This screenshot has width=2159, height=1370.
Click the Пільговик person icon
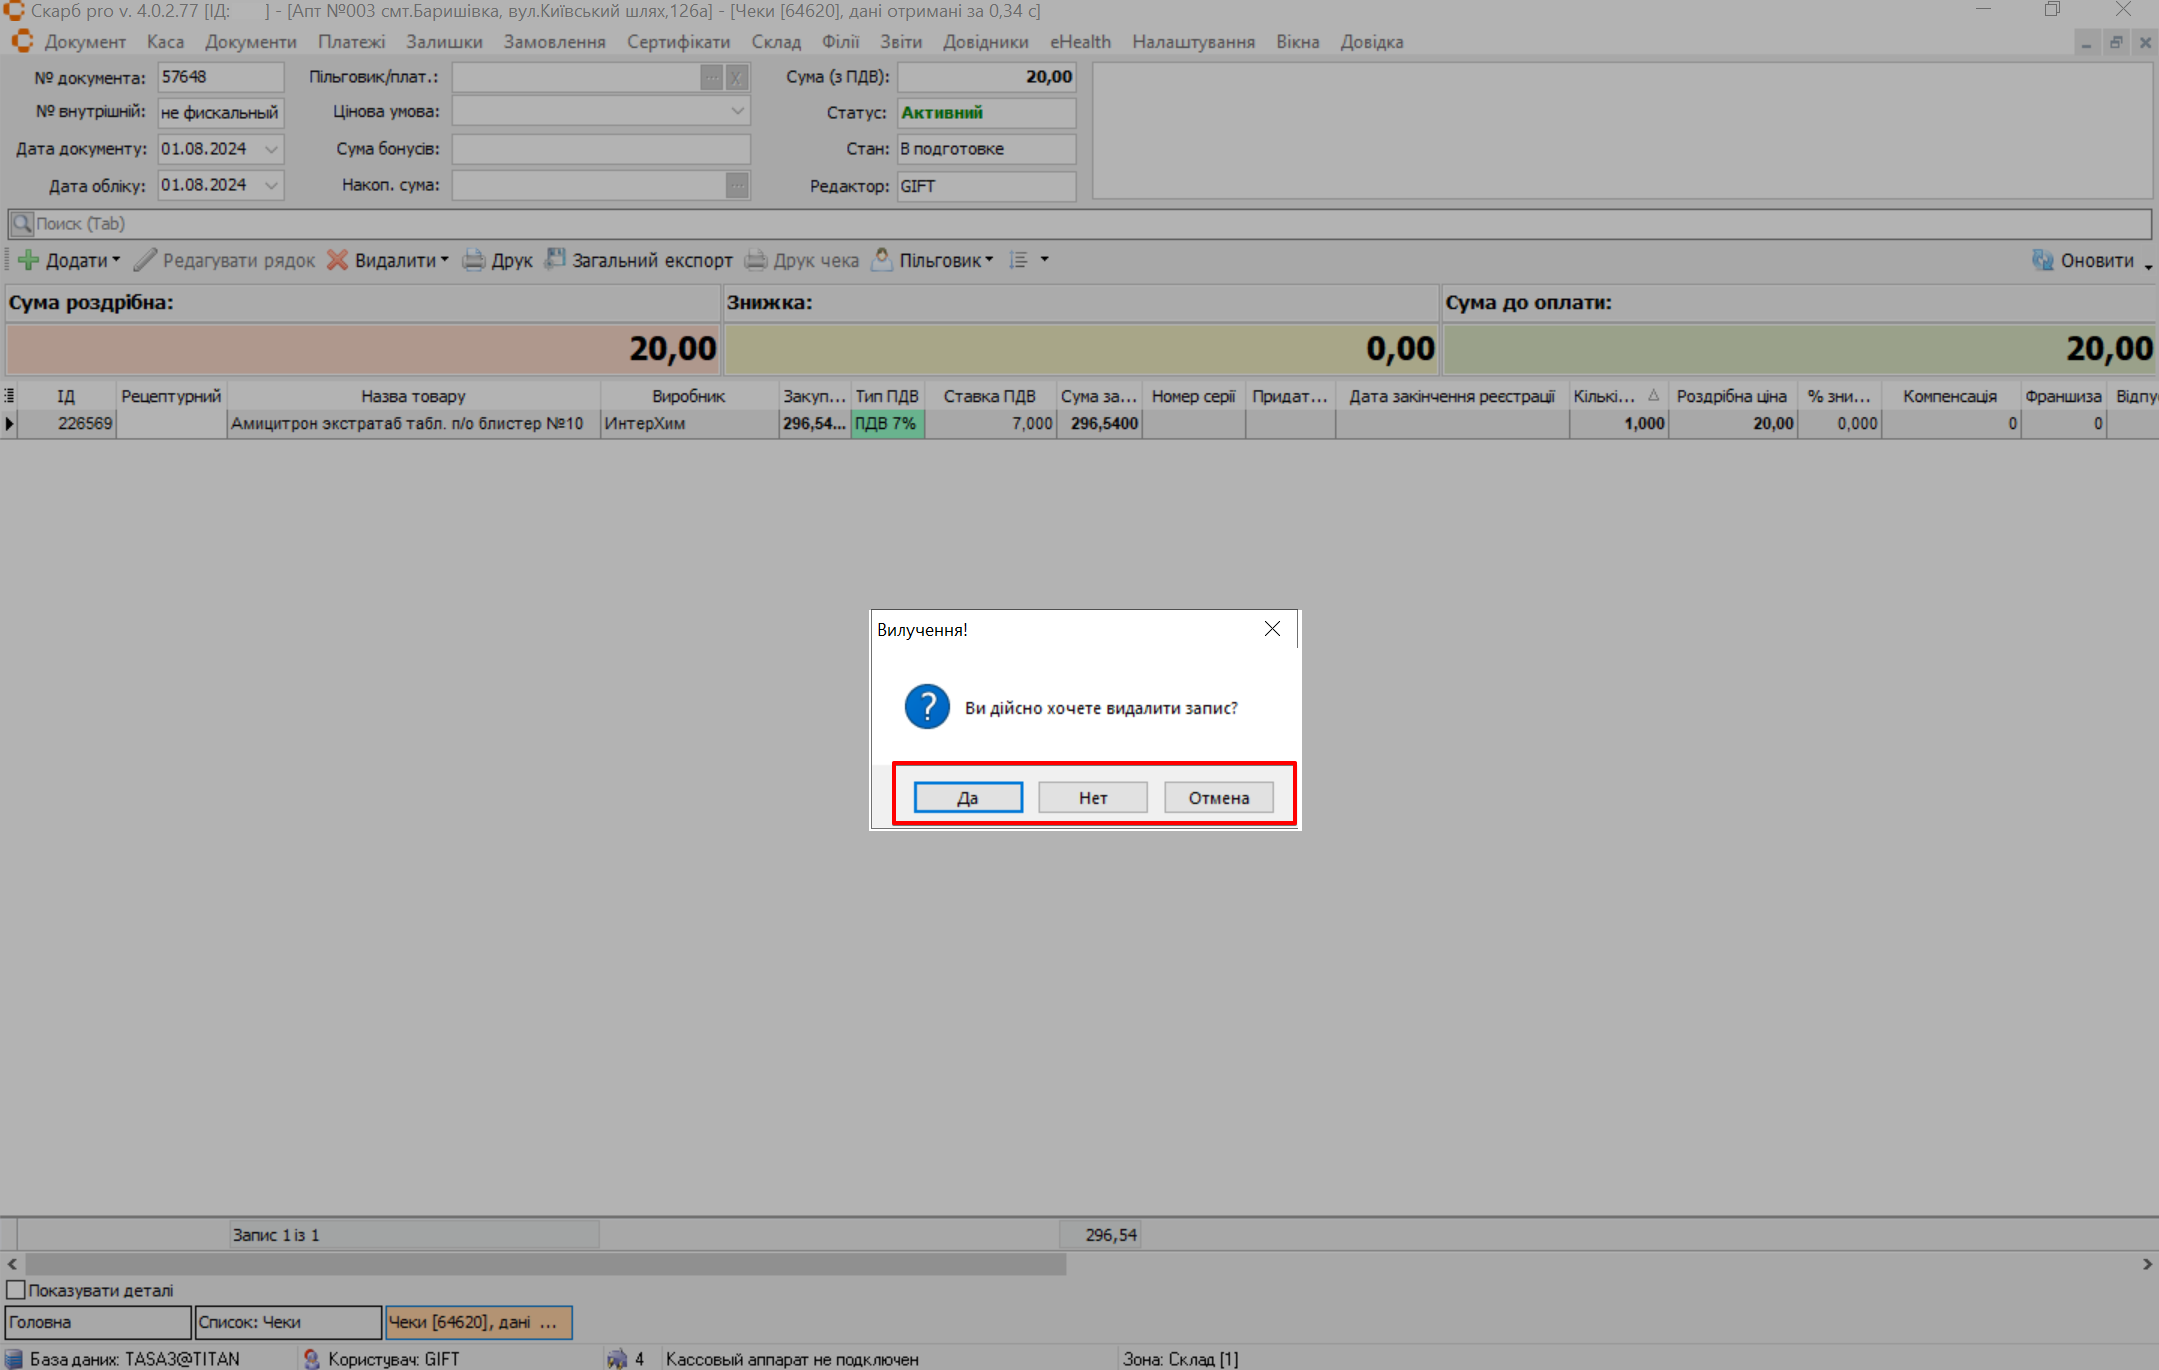(882, 260)
